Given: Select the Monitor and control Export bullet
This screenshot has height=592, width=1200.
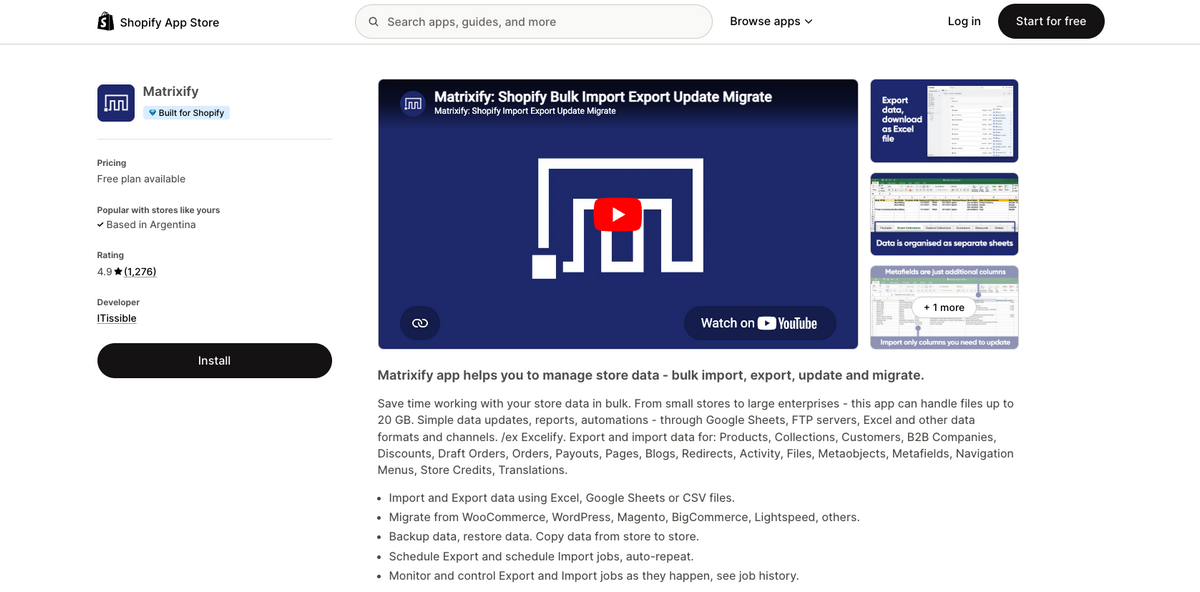Looking at the screenshot, I should tap(594, 576).
